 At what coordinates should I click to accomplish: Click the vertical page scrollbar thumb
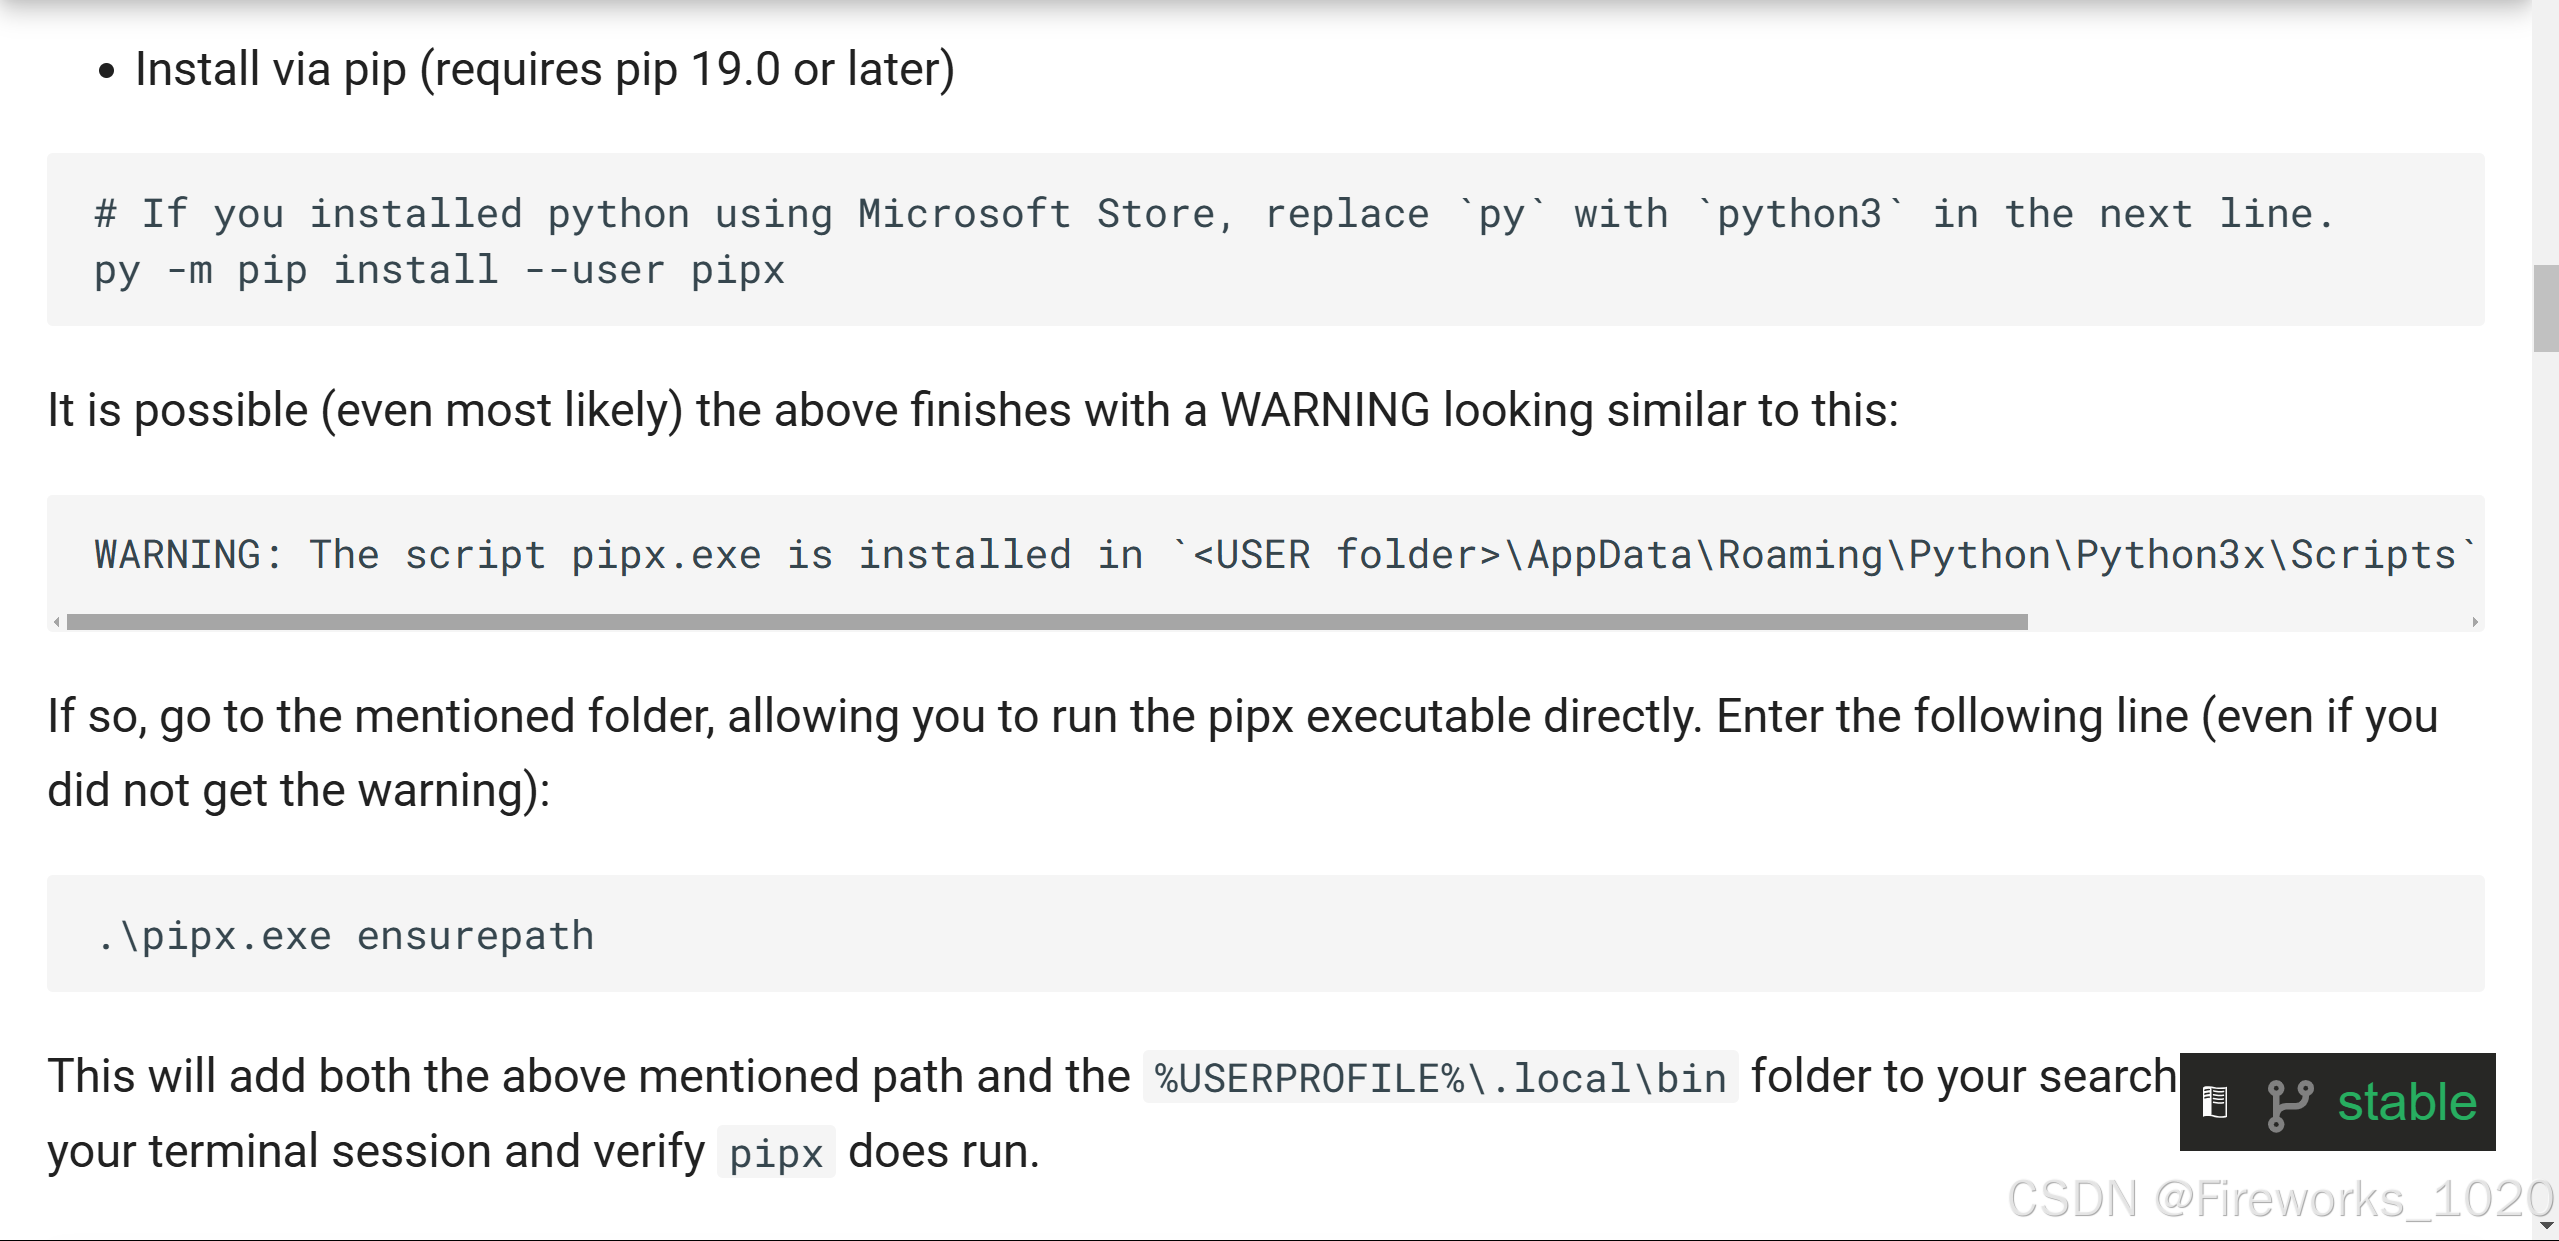[2546, 308]
